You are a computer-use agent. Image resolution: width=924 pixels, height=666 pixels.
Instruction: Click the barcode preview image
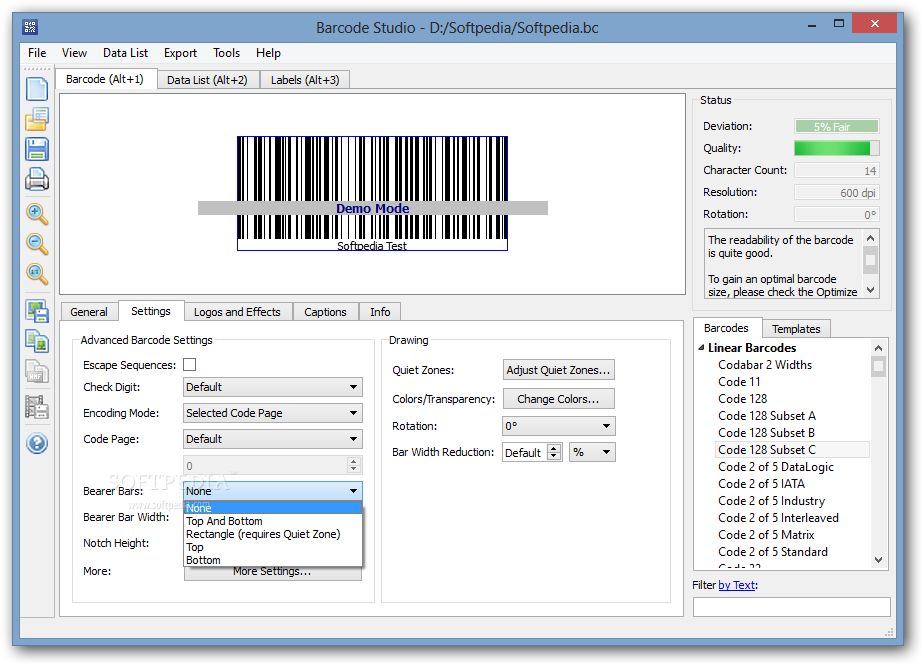[x=372, y=193]
